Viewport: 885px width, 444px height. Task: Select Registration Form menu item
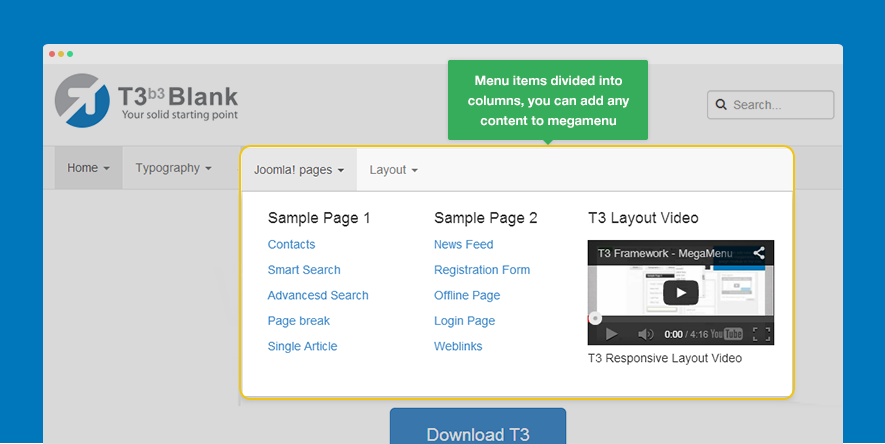point(482,270)
